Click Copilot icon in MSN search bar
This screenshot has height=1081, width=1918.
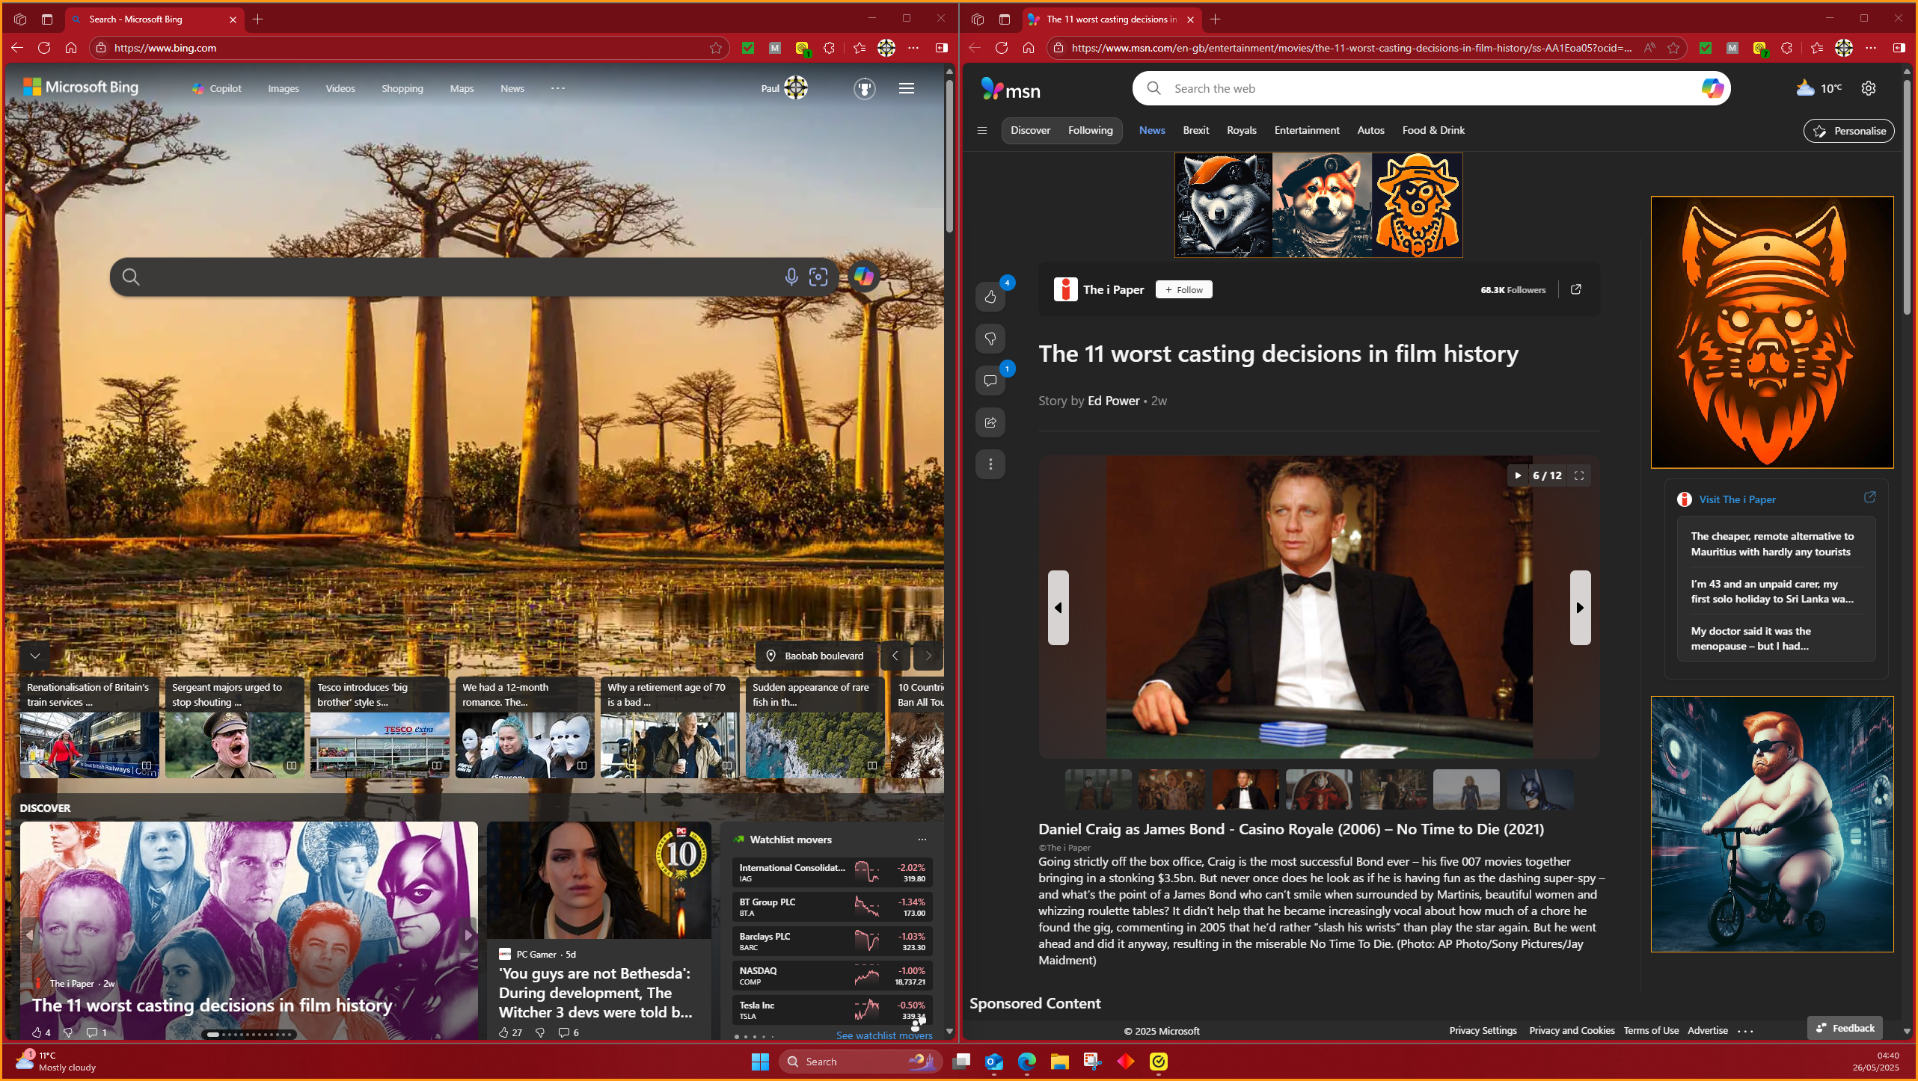[x=1712, y=88]
